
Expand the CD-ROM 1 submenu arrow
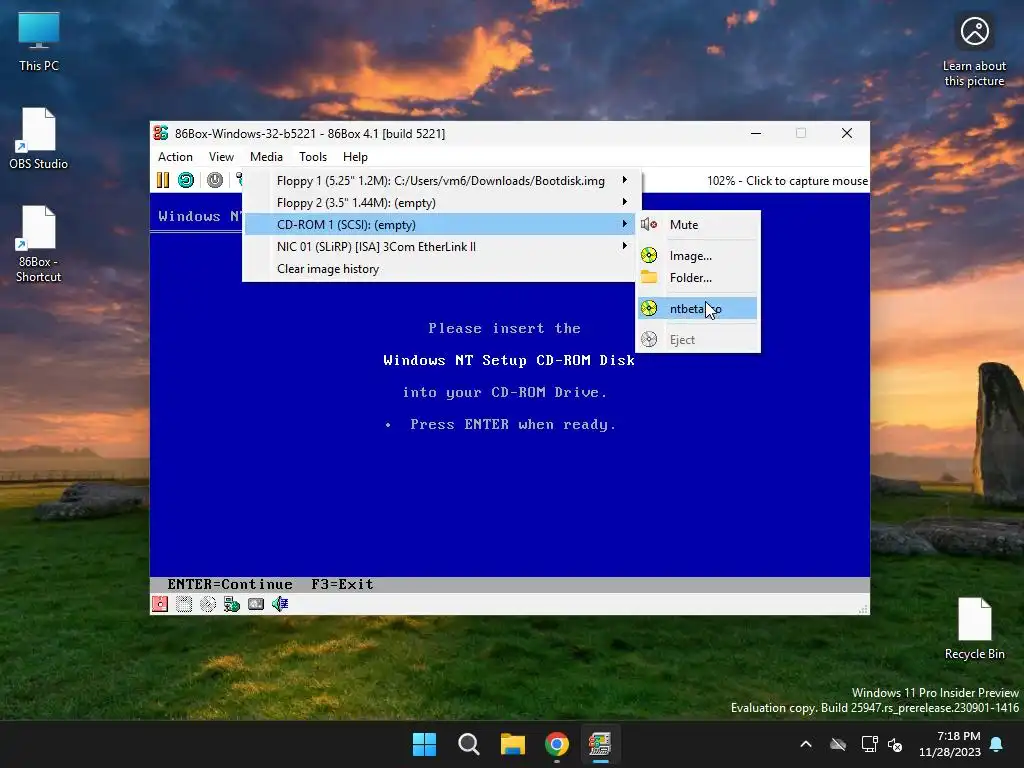click(624, 224)
